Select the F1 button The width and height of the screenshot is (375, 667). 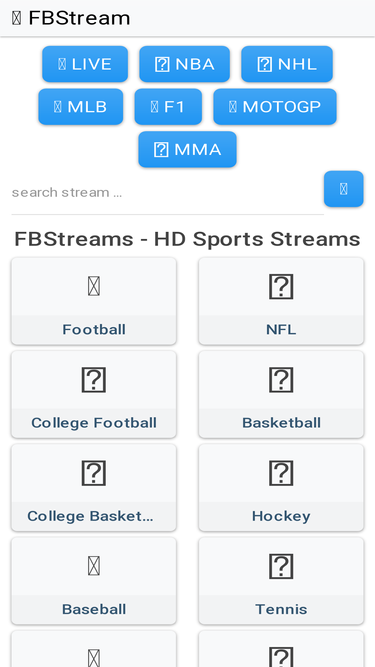[x=168, y=107]
